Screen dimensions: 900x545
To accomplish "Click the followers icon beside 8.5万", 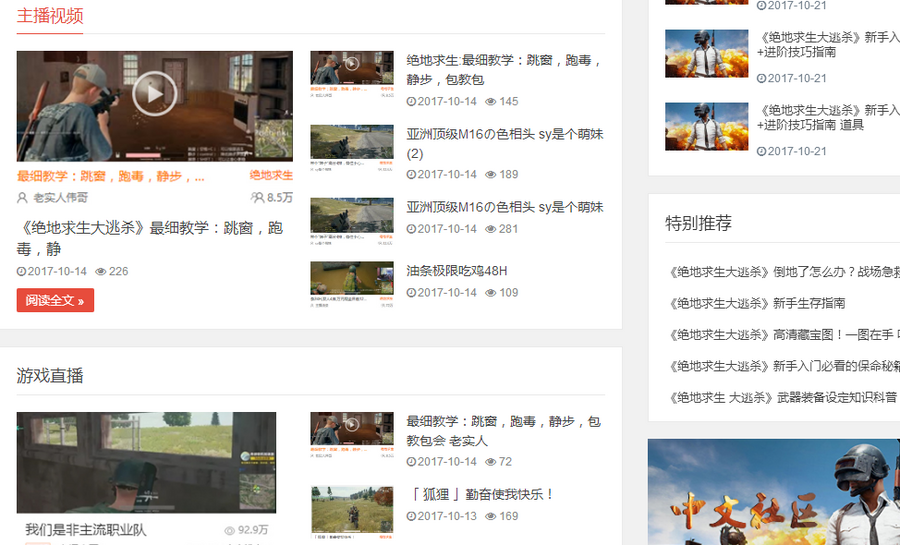I will point(257,198).
